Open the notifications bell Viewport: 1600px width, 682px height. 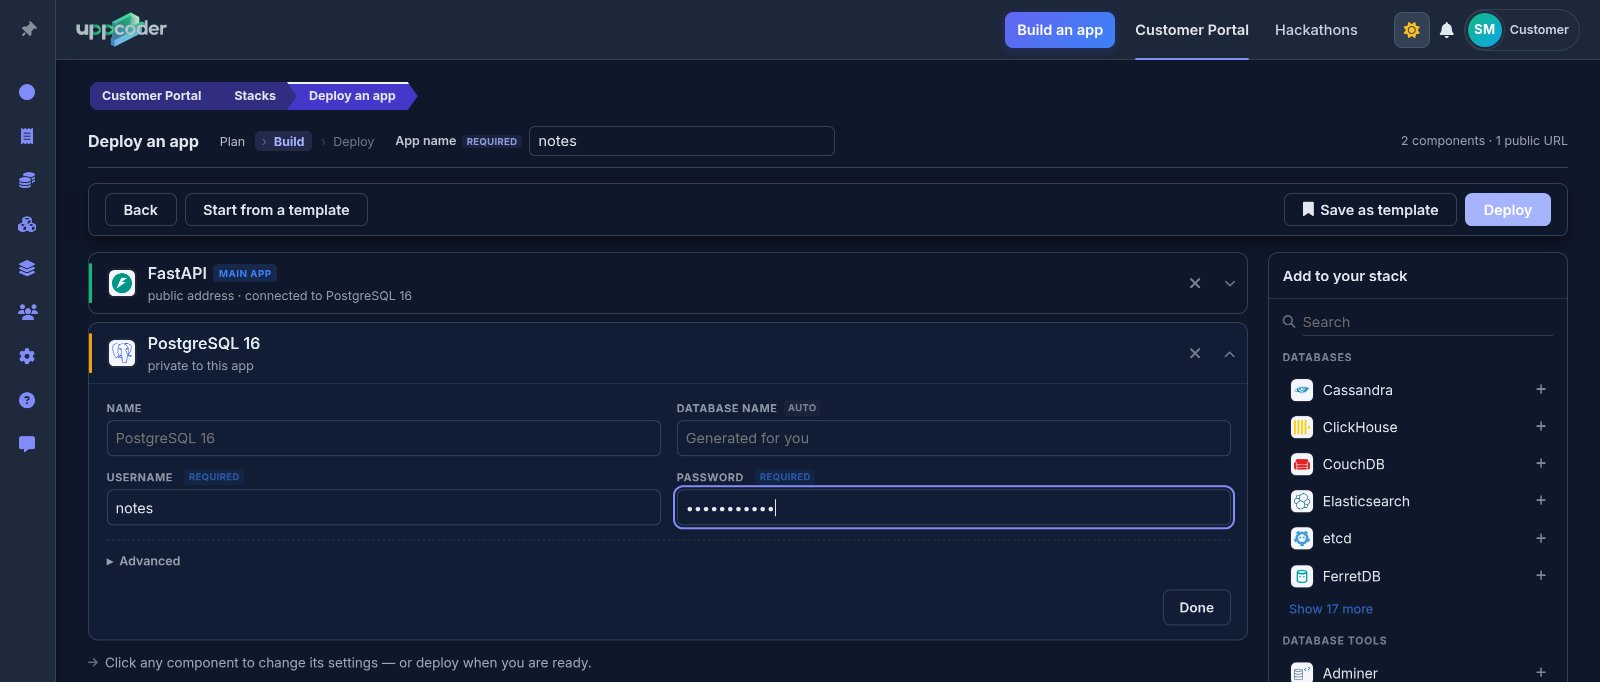point(1446,30)
